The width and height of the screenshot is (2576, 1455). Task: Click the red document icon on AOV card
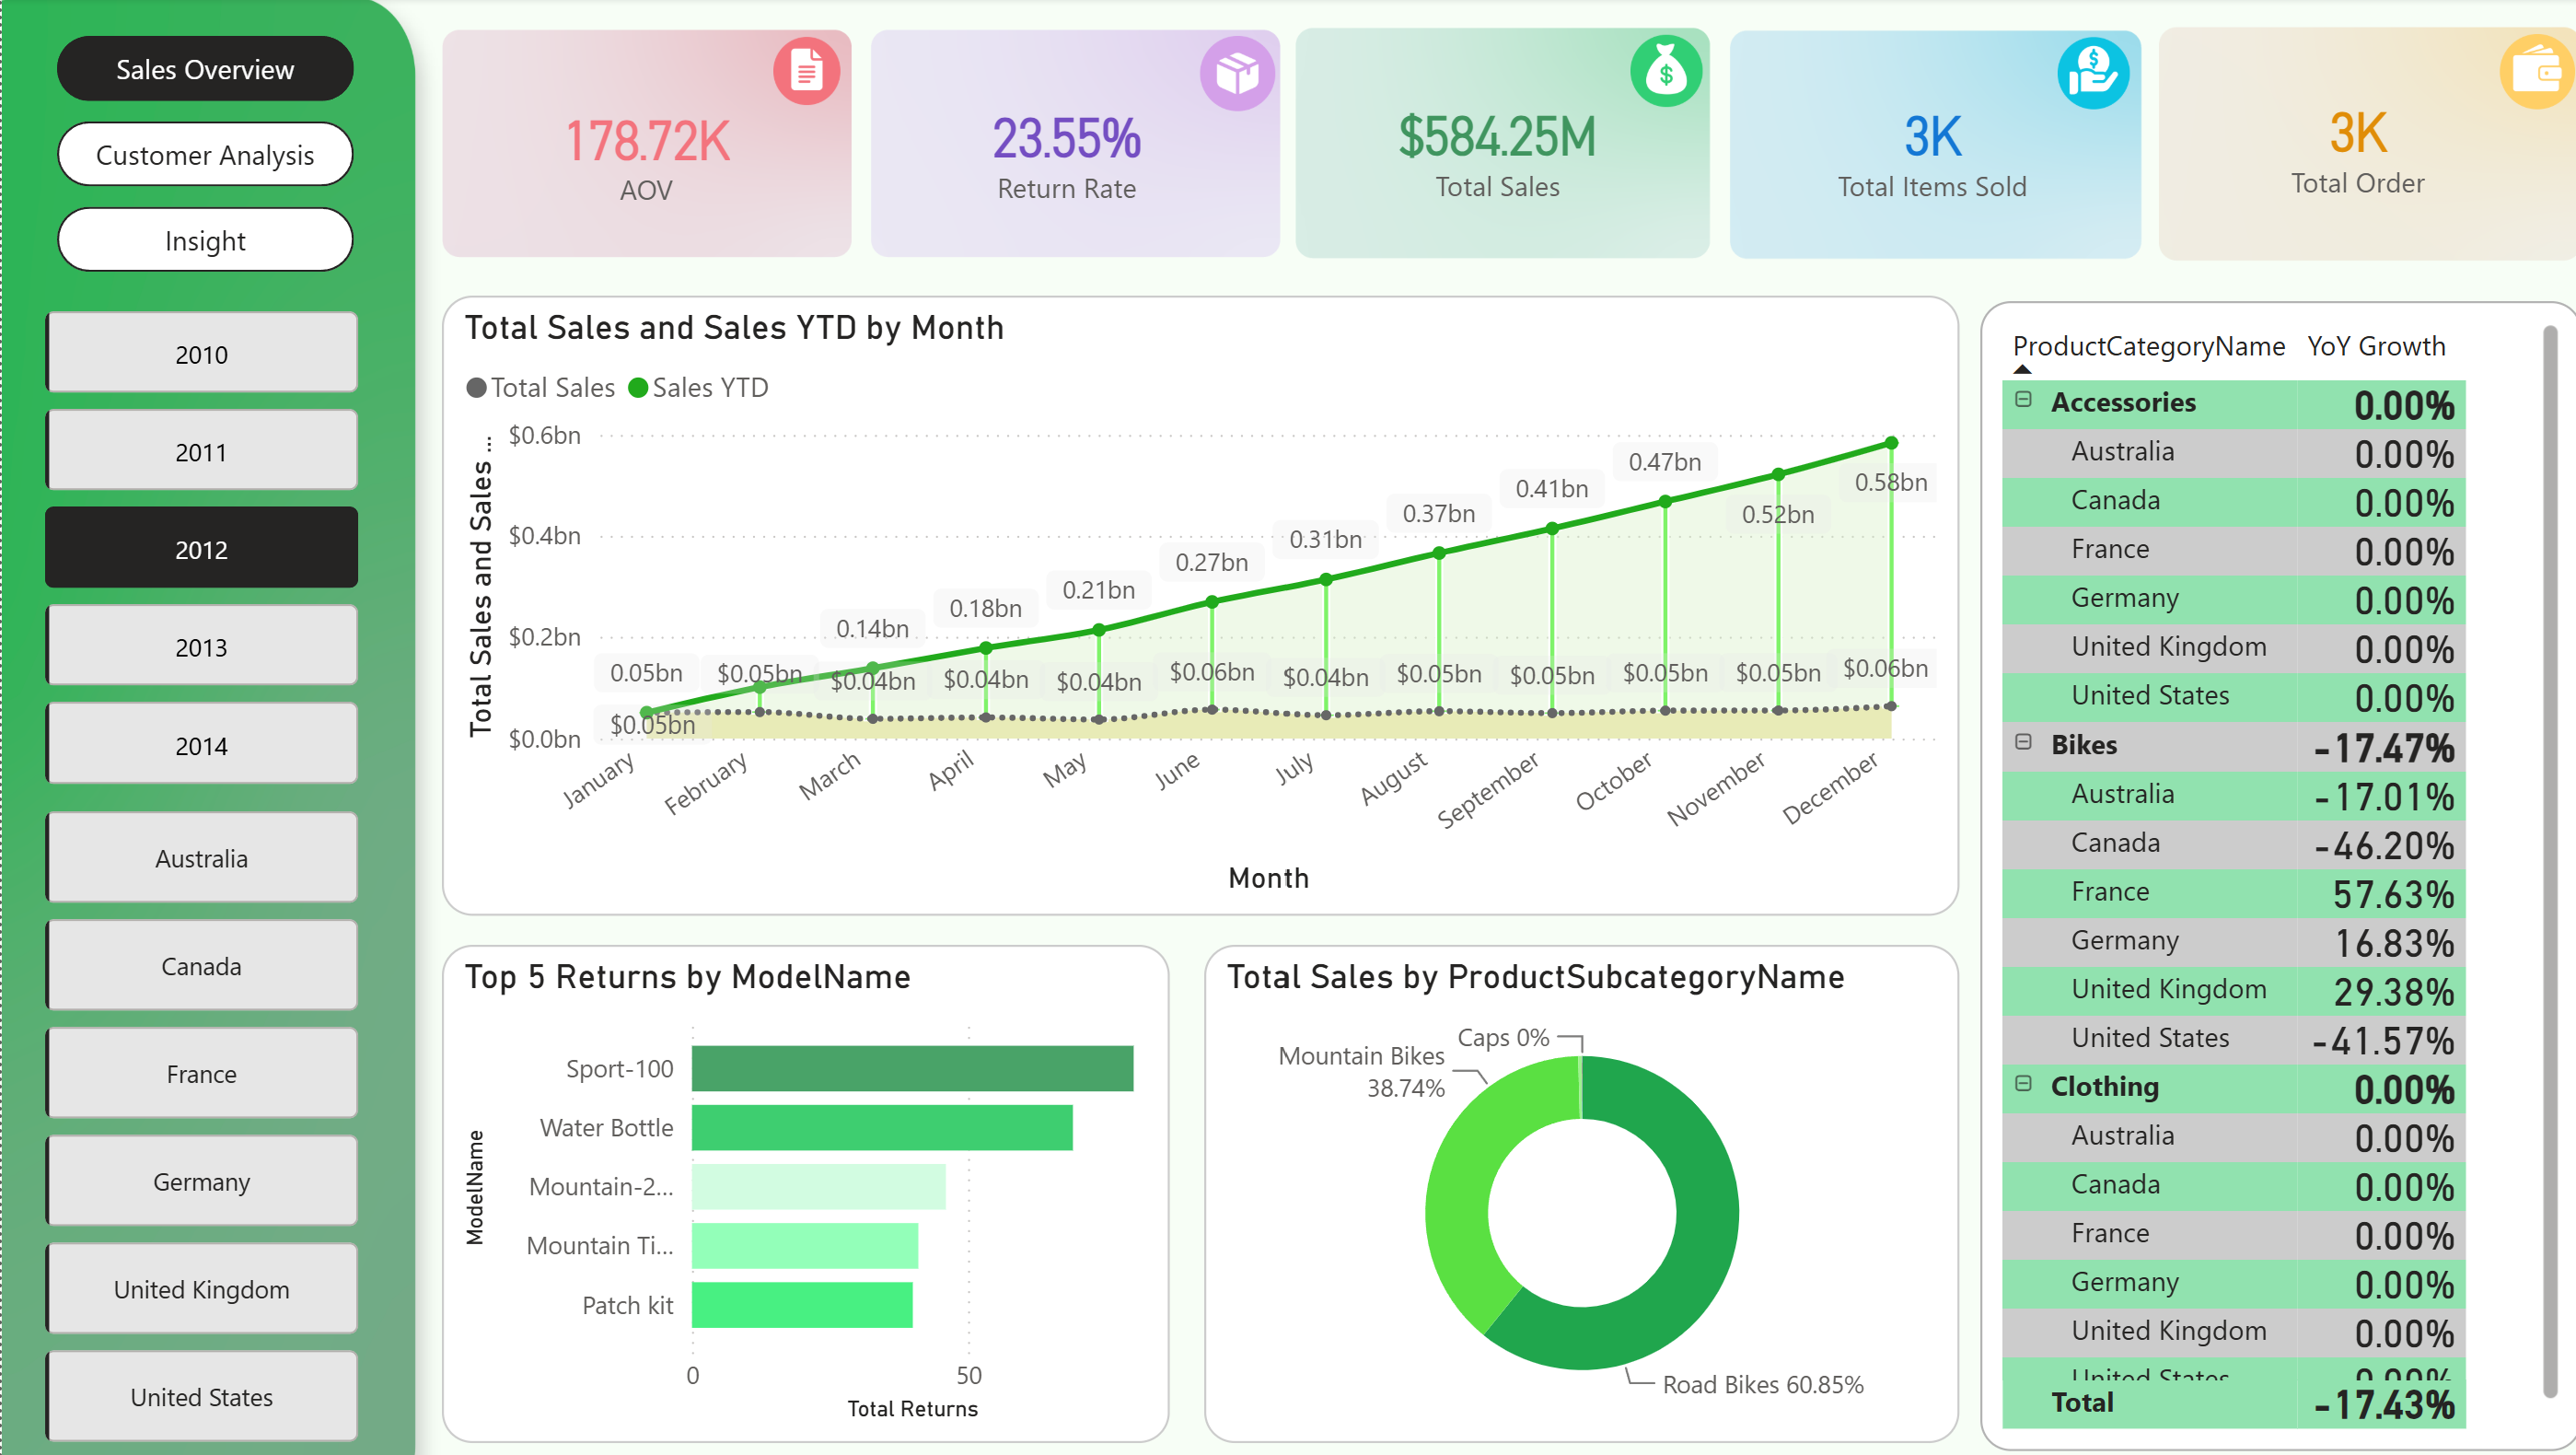pyautogui.click(x=806, y=71)
